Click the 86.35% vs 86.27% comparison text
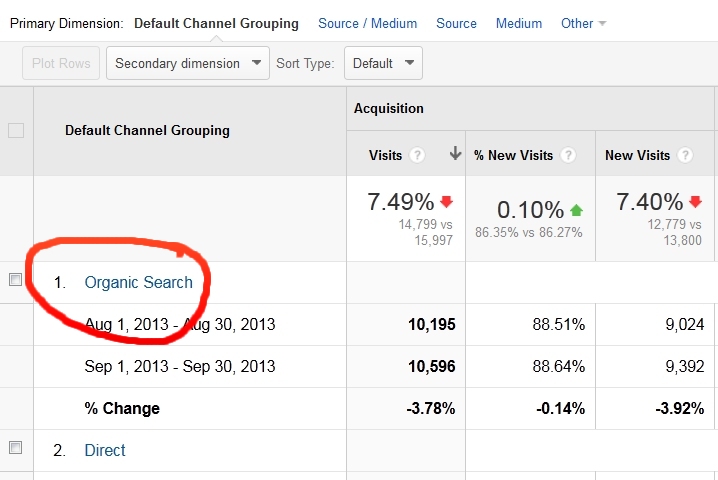 pyautogui.click(x=528, y=233)
